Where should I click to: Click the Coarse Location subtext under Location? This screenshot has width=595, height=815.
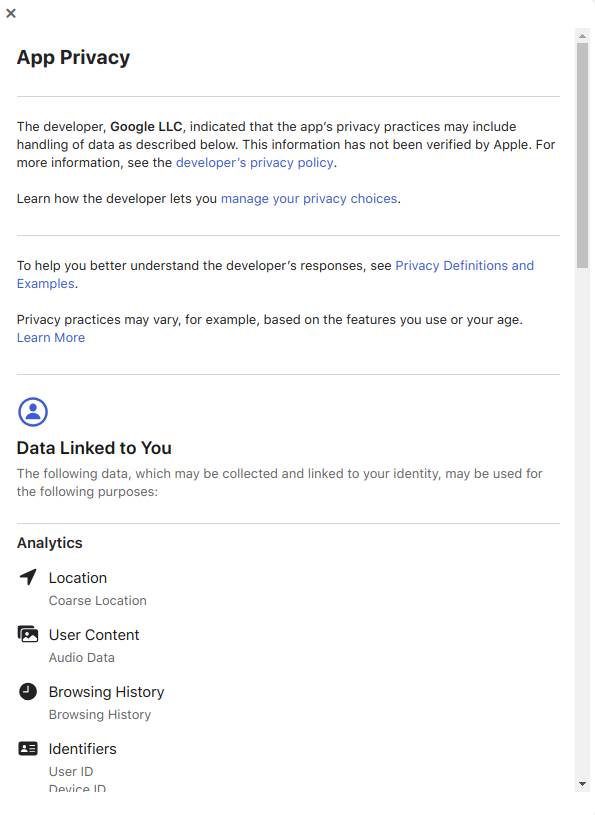tap(97, 600)
